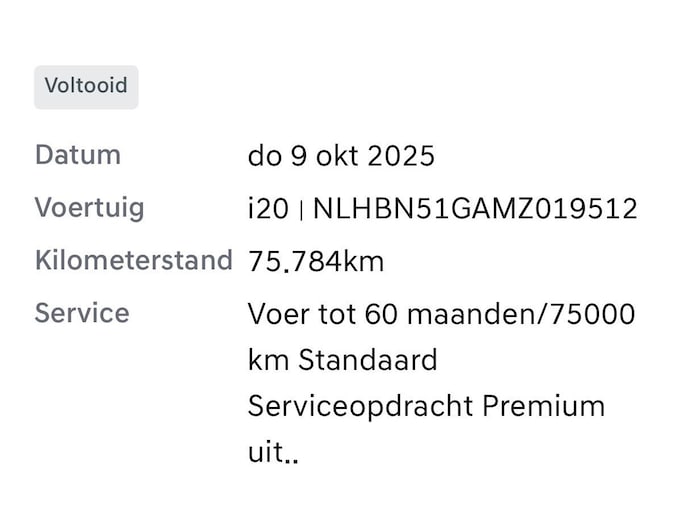Click the Voltooid status badge
Screen dimensions: 685x513
[x=86, y=87]
